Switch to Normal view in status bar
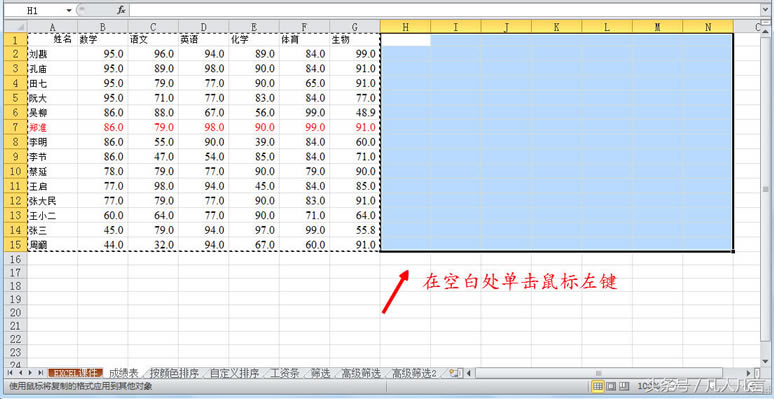The image size is (774, 399). point(597,386)
